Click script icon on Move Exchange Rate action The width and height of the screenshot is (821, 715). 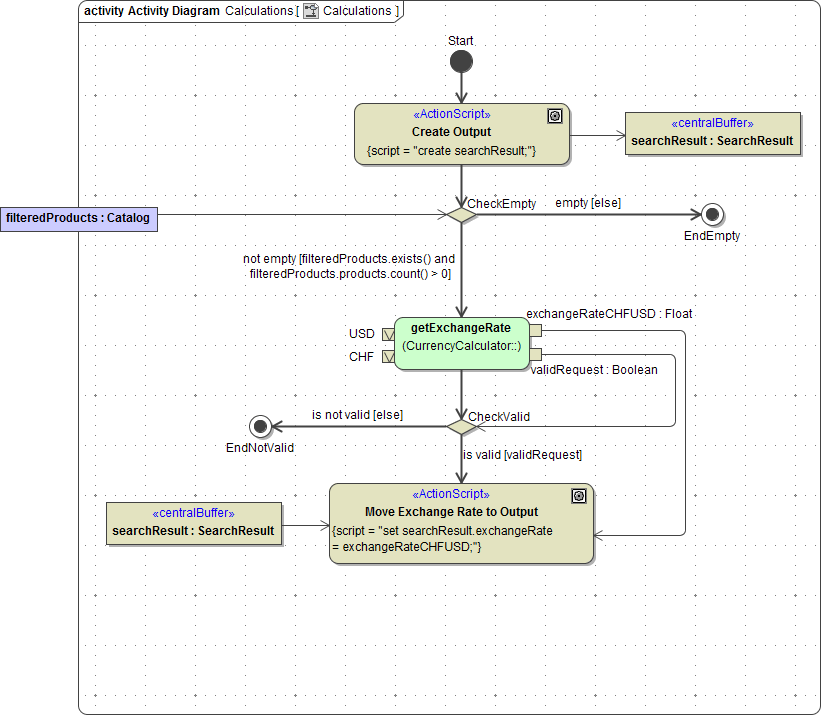(x=579, y=496)
